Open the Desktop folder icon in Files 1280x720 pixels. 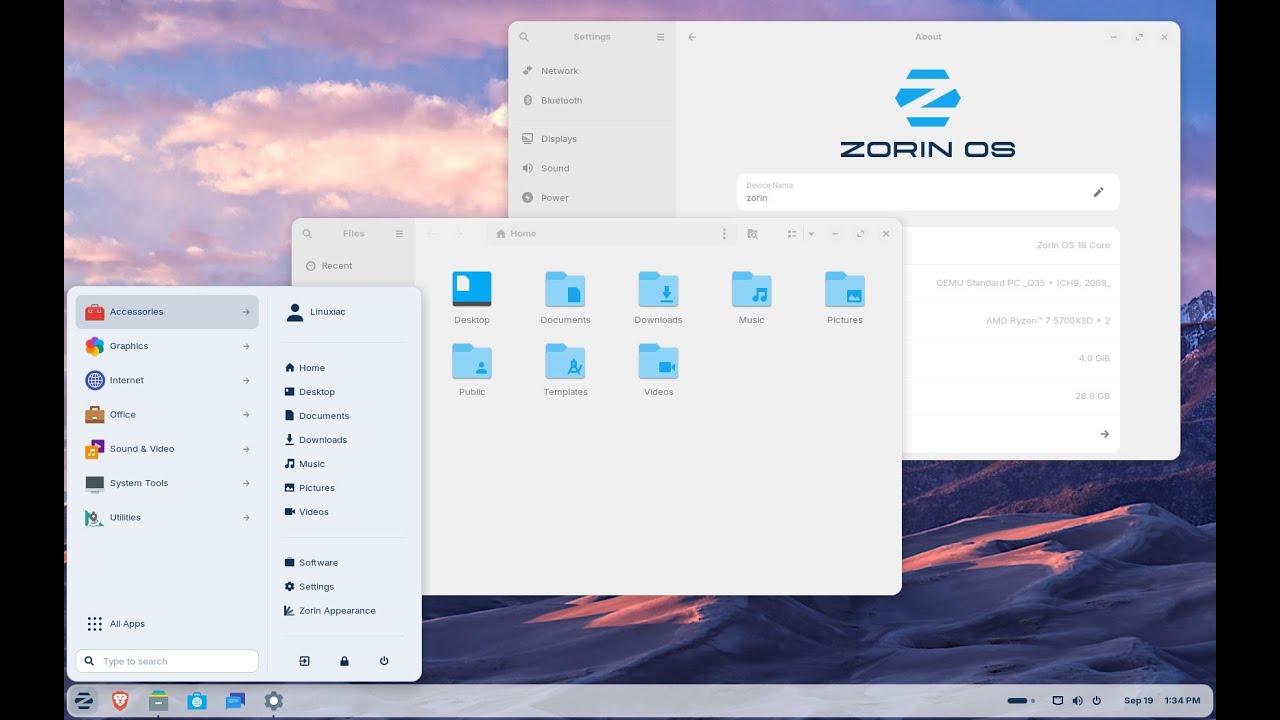point(472,297)
